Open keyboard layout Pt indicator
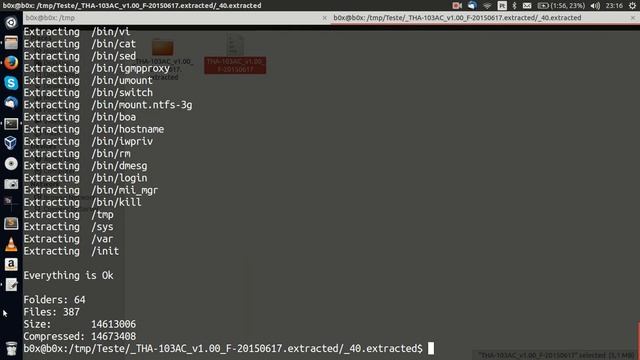640x360 pixels. point(502,5)
